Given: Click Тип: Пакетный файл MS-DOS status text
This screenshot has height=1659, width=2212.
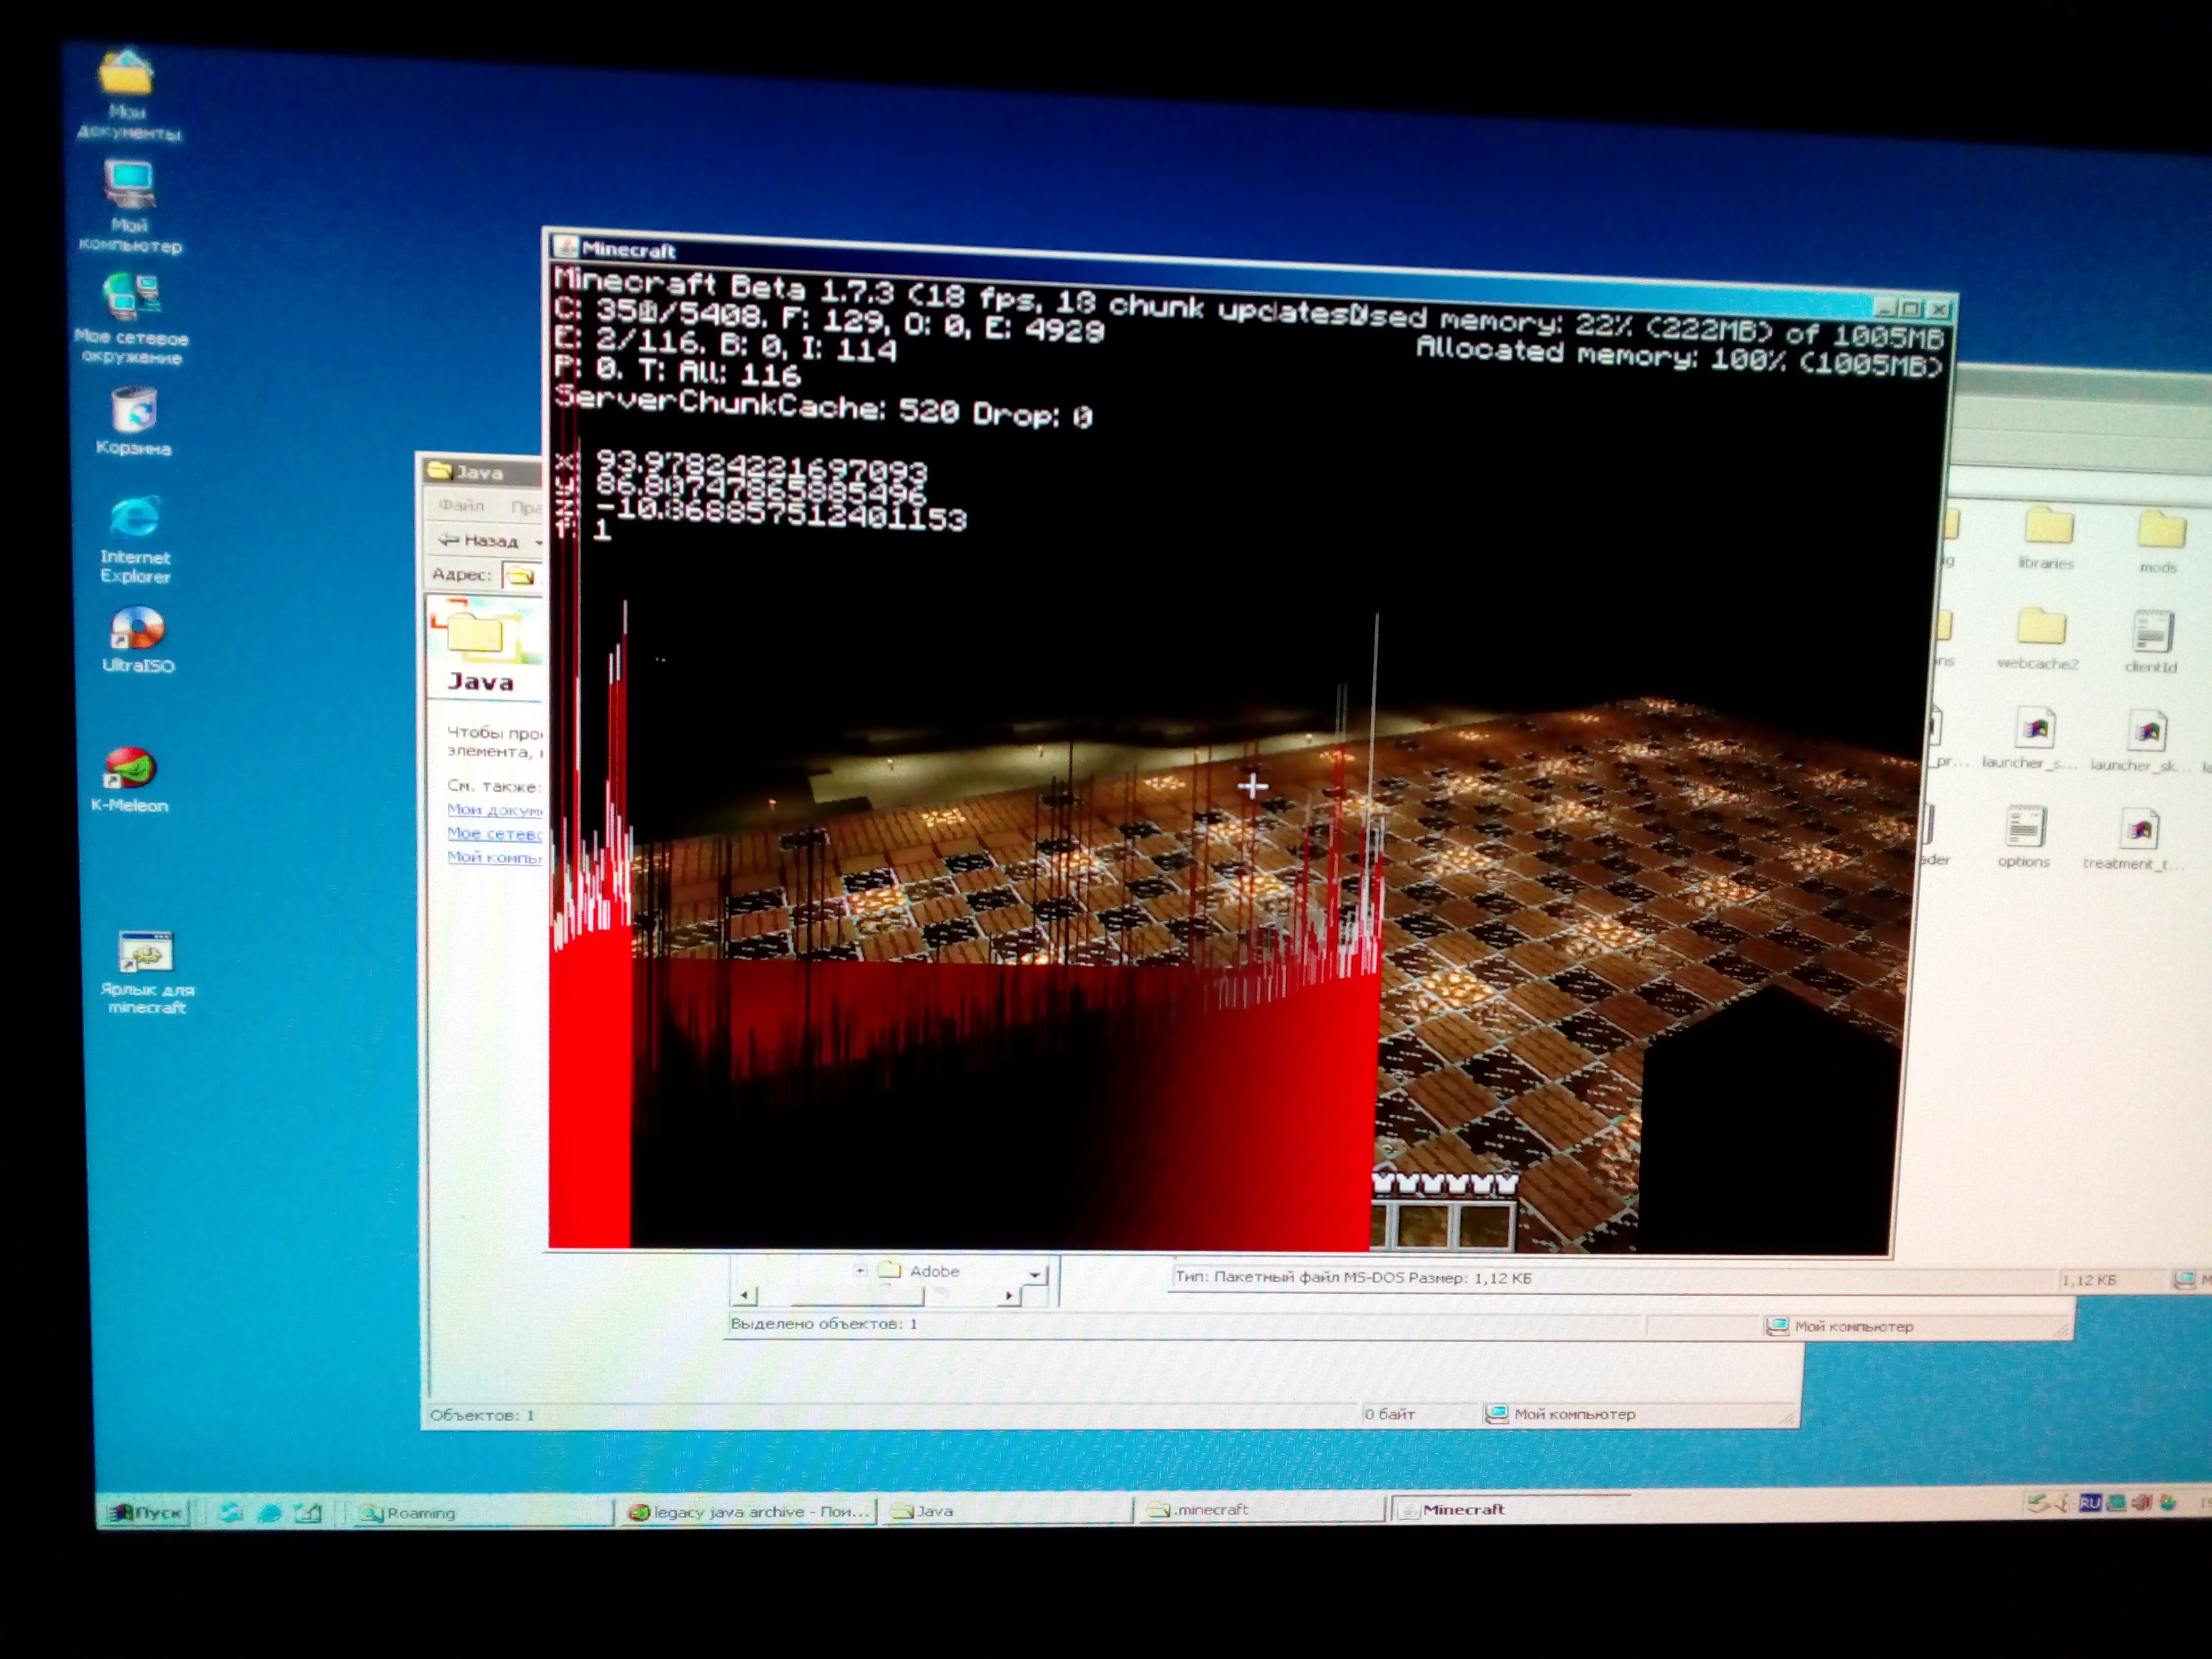Looking at the screenshot, I should tap(1352, 1277).
